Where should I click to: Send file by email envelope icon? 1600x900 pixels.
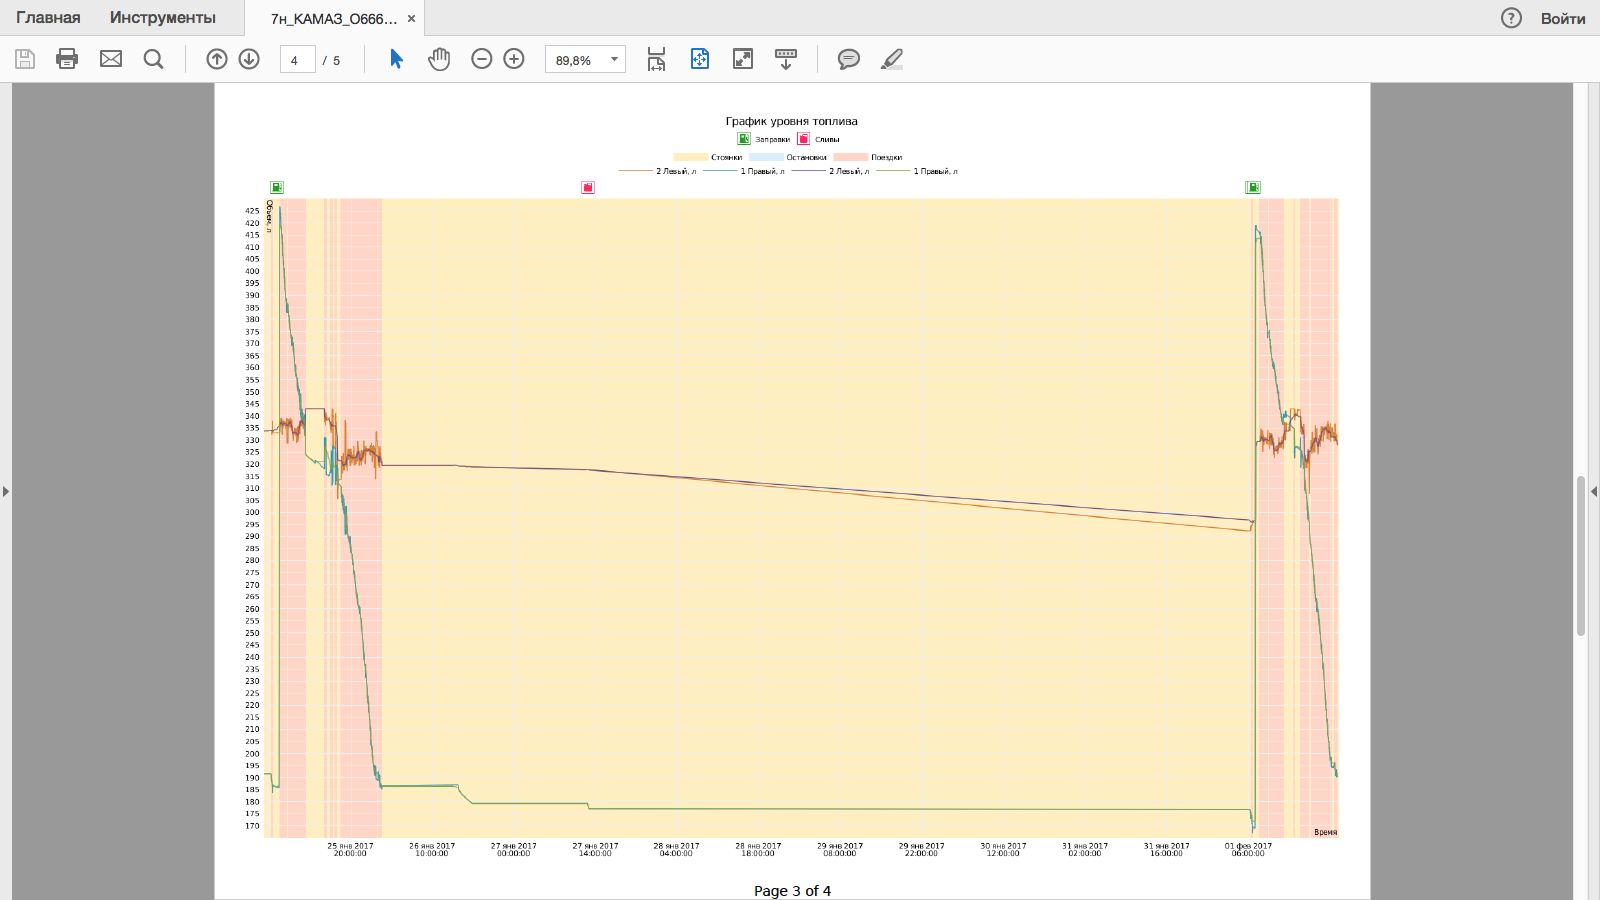coord(111,59)
